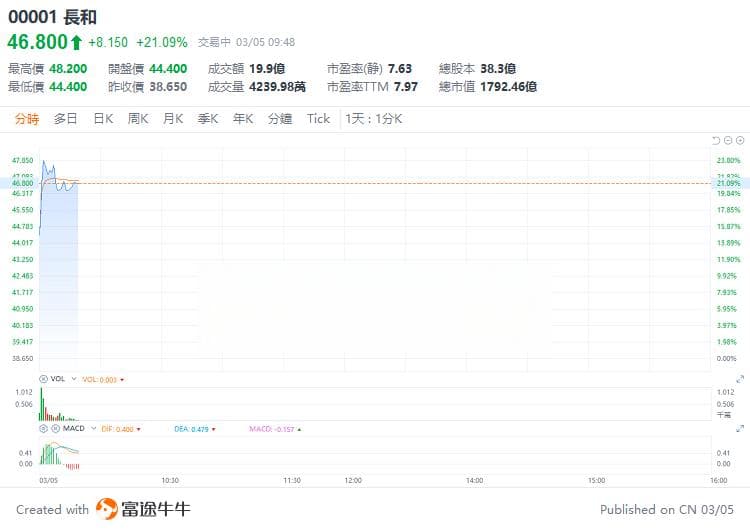The image size is (750, 530).
Task: Click the tallest green volume bar
Action: [x=41, y=404]
